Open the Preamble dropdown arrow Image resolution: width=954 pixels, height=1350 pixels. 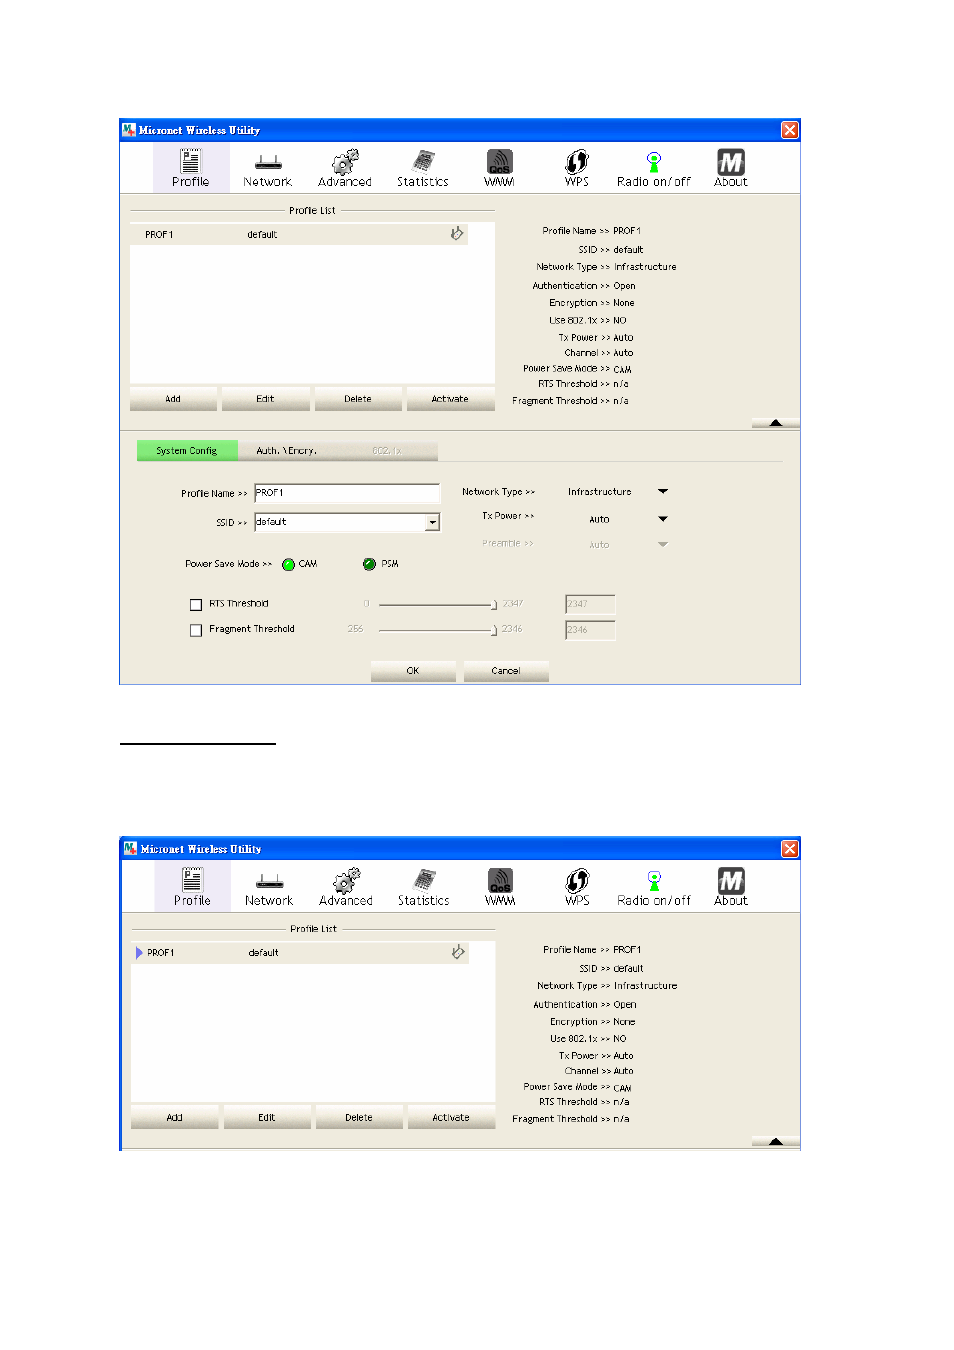pyautogui.click(x=663, y=545)
